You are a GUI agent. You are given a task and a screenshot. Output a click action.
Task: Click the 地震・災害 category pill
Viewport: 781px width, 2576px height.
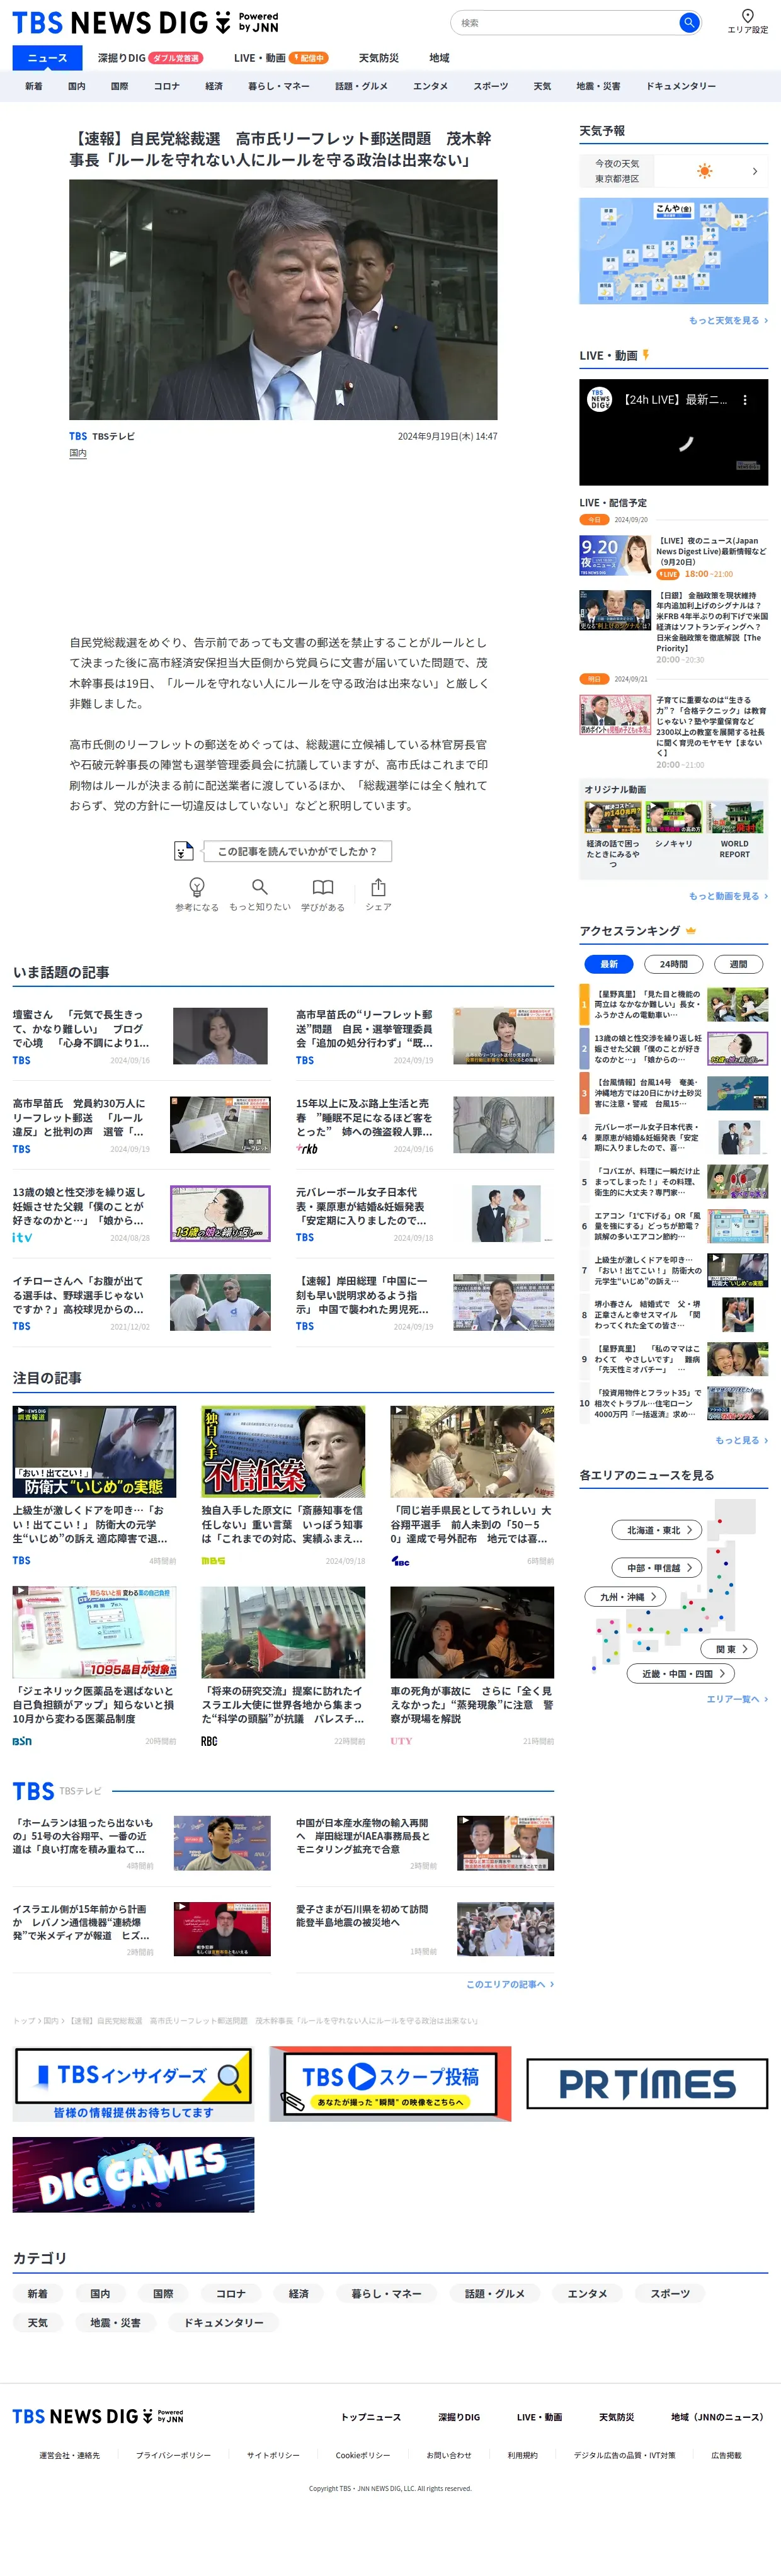pos(115,2323)
